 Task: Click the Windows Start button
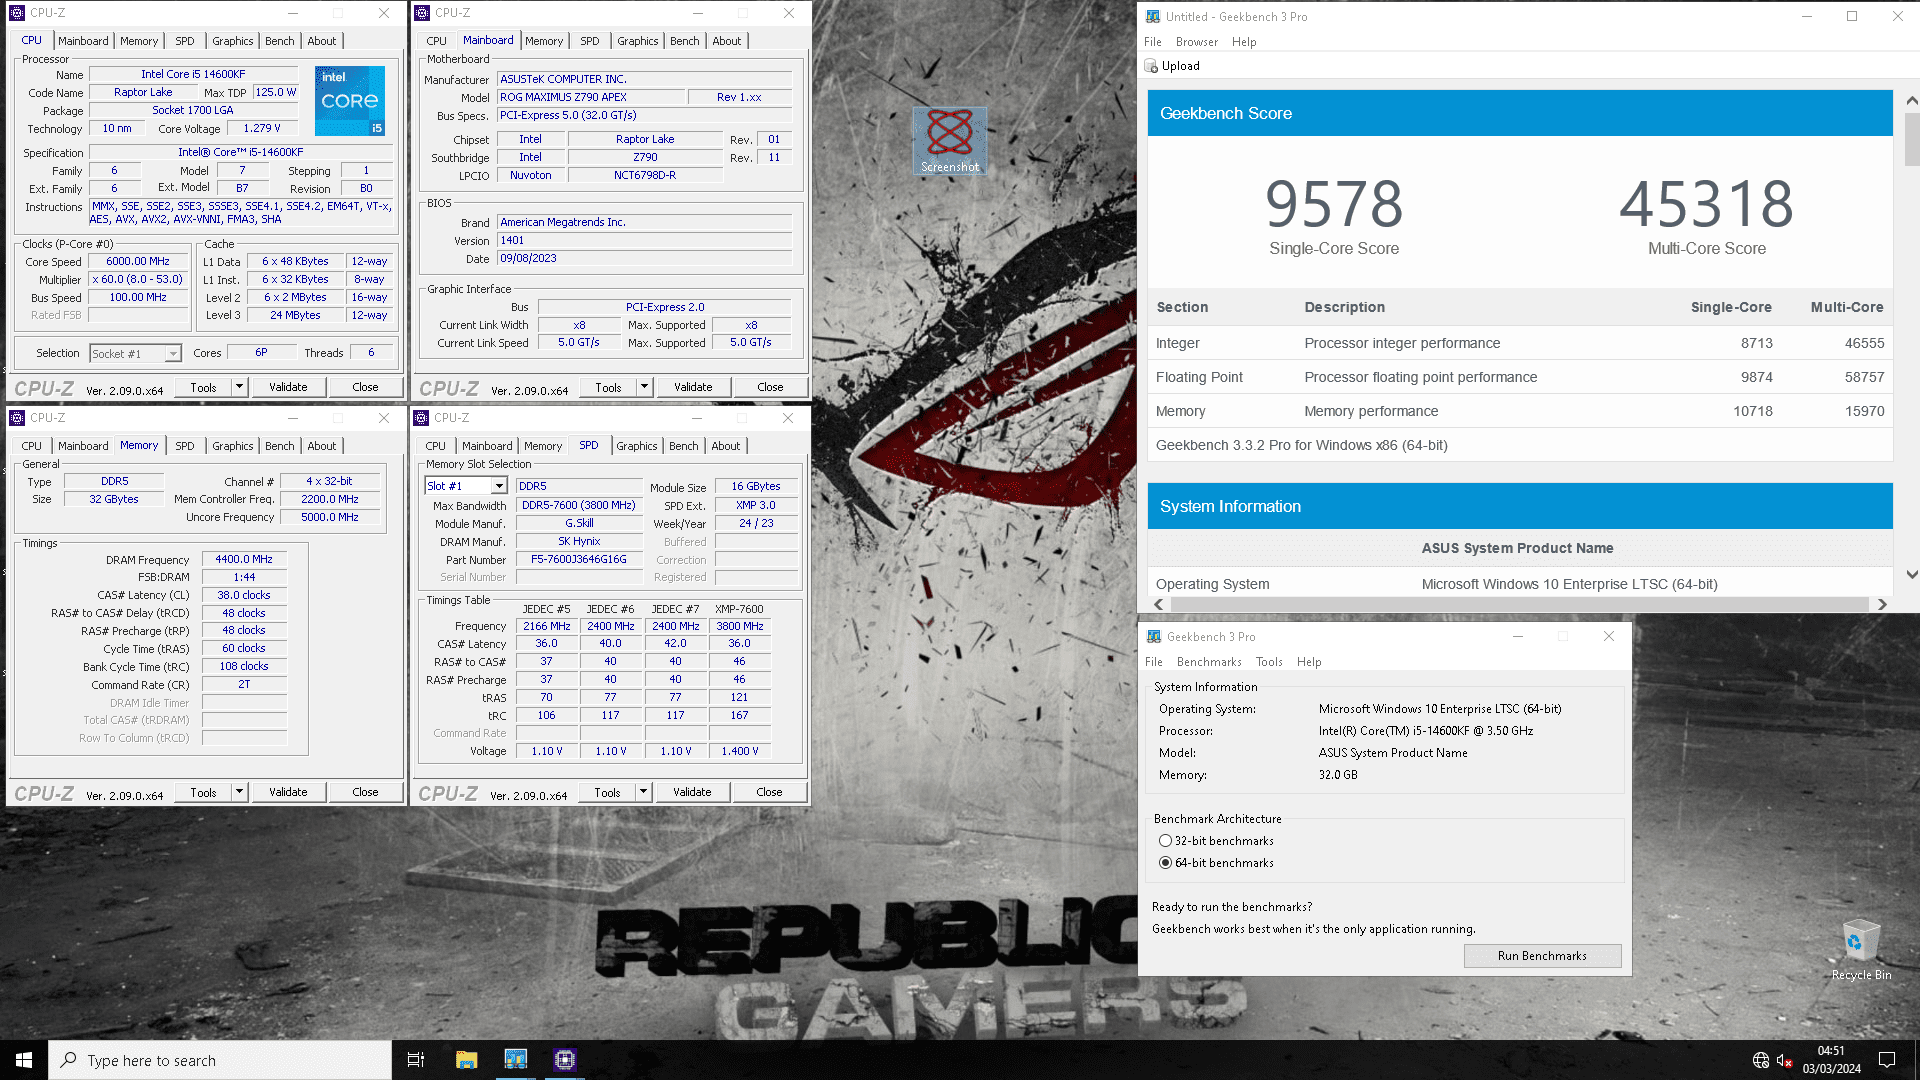24,1060
